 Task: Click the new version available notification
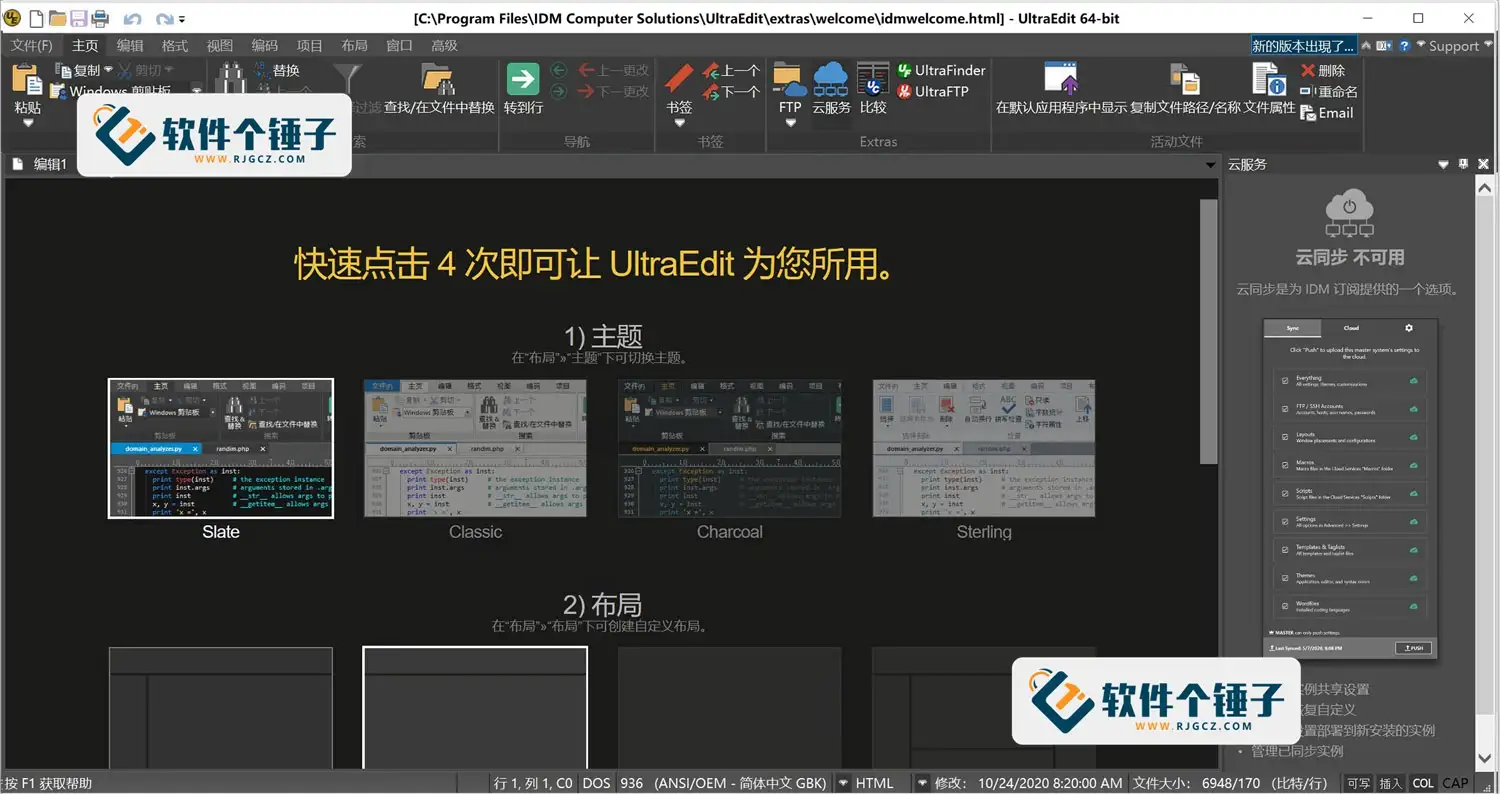tap(1303, 45)
